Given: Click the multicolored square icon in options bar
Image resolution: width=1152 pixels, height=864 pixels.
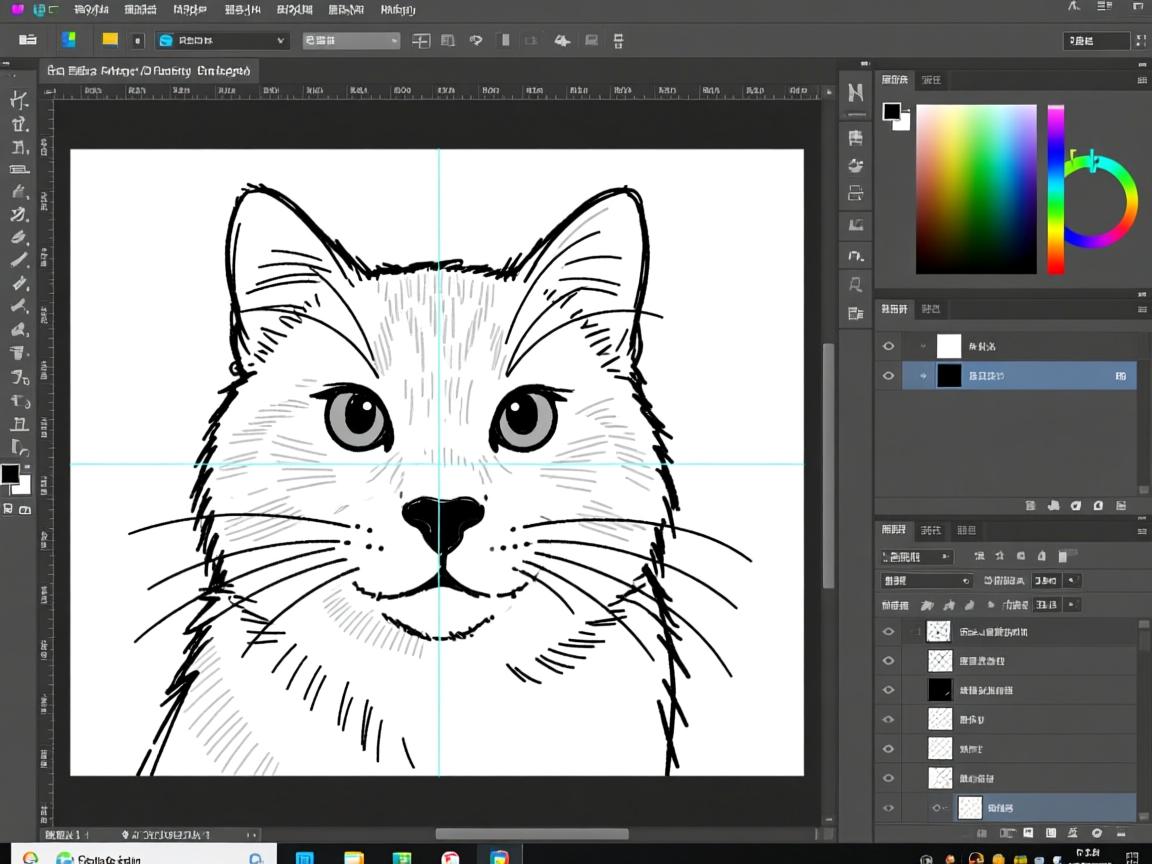Looking at the screenshot, I should [69, 40].
